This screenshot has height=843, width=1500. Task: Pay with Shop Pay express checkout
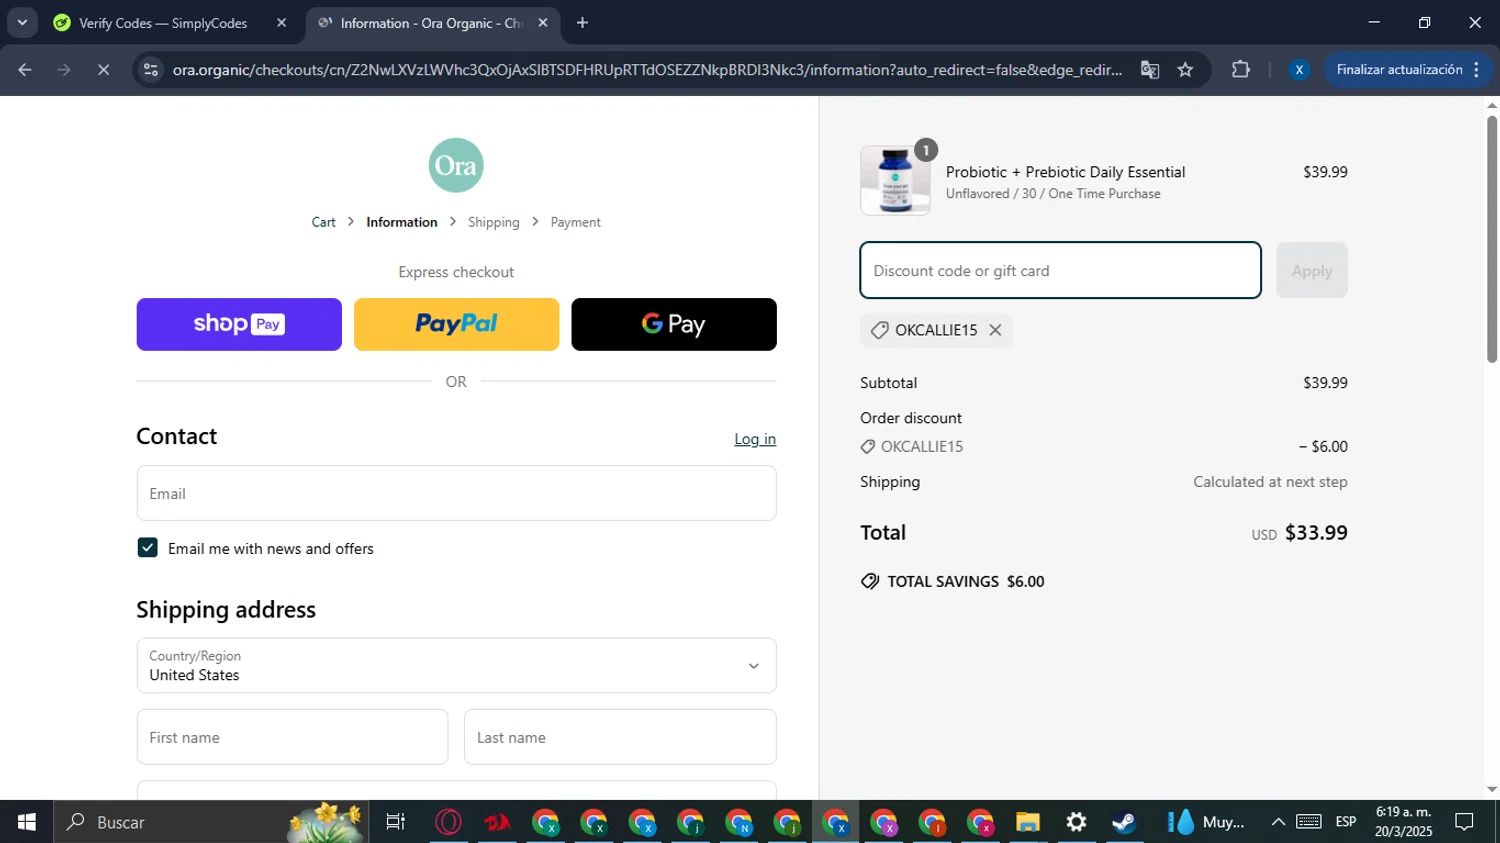coord(239,324)
